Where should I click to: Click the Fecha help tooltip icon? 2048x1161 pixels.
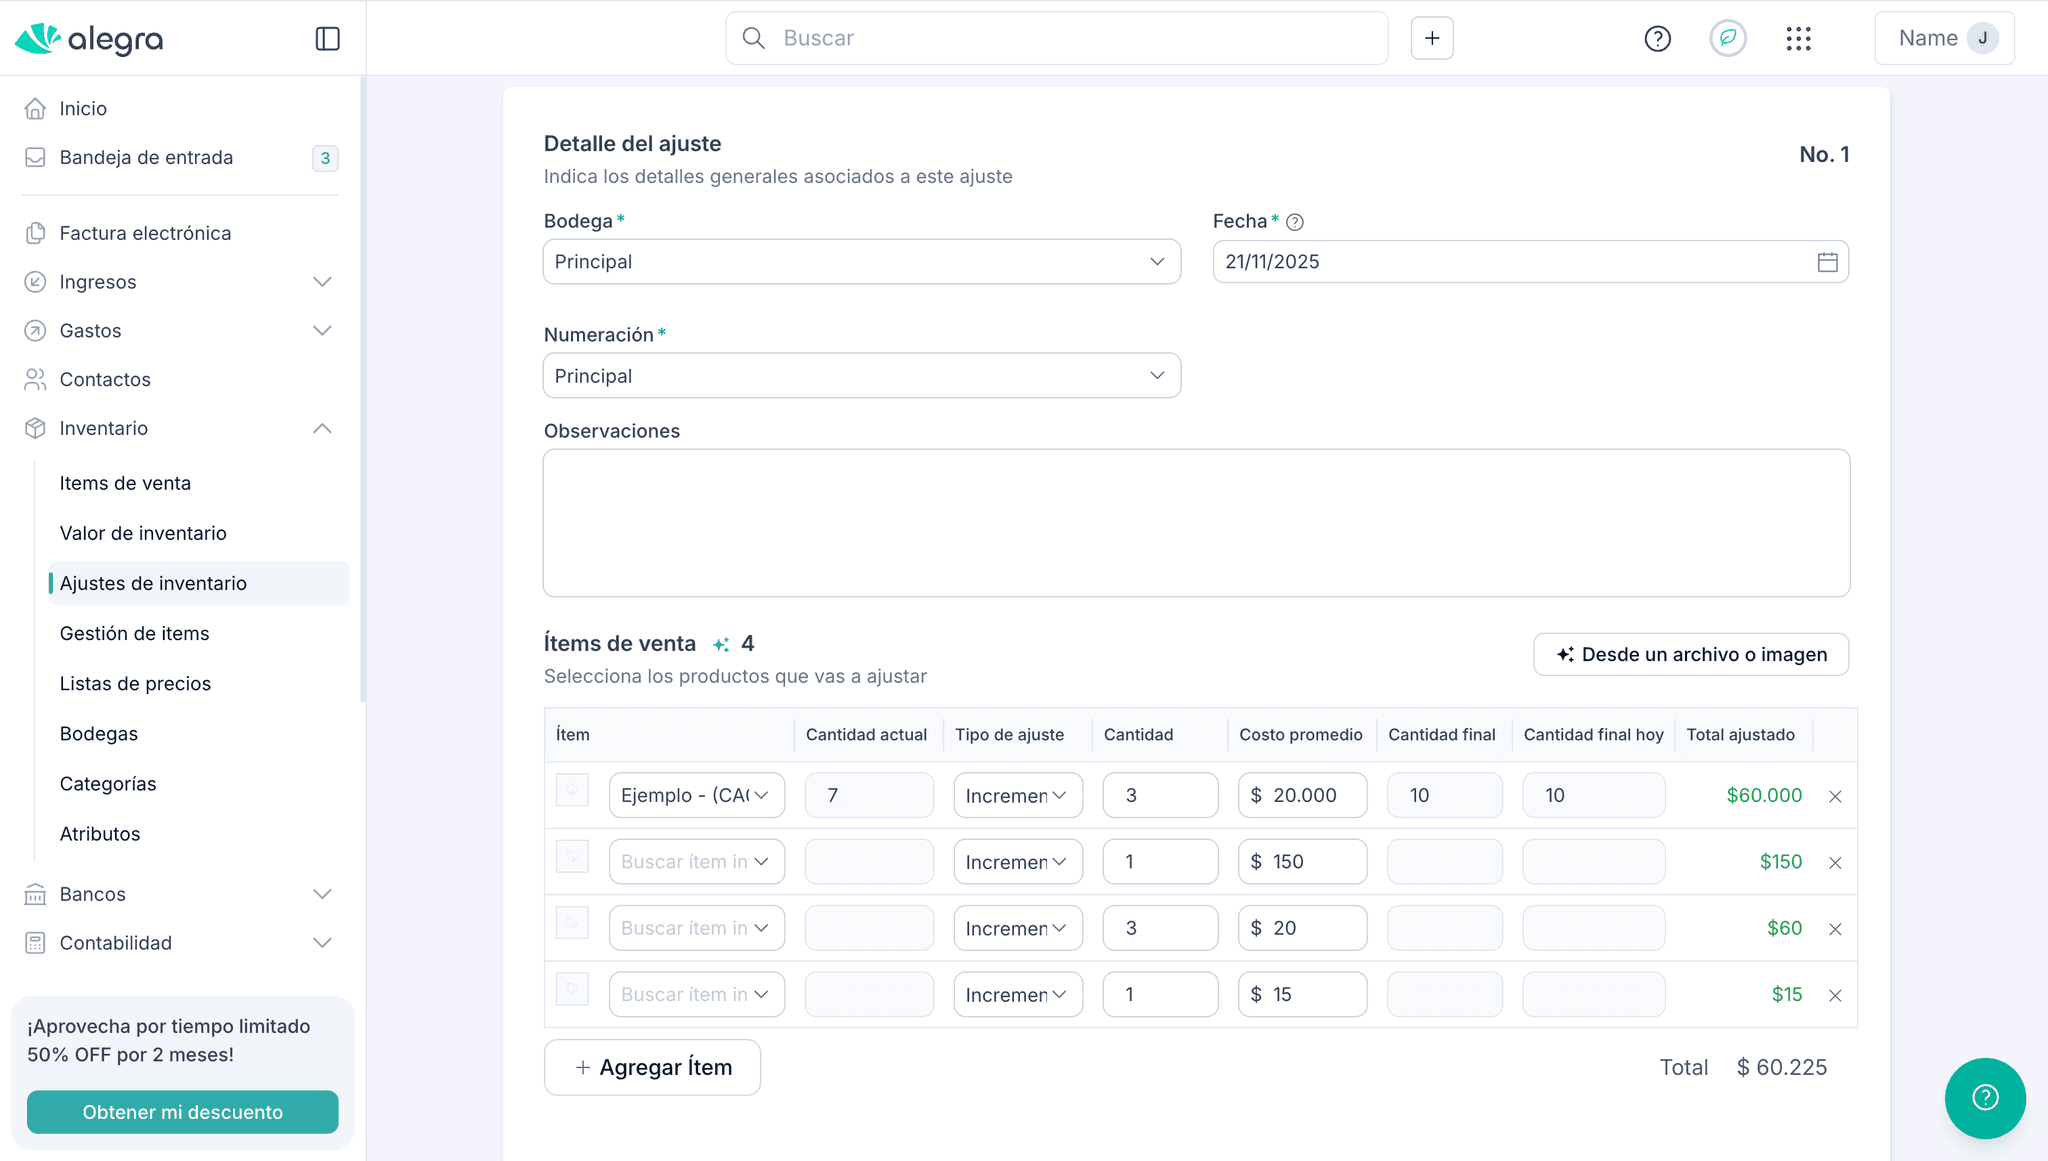coord(1295,222)
